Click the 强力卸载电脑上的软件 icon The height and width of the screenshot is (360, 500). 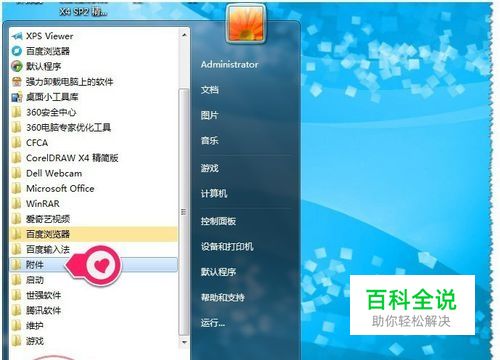click(x=17, y=82)
